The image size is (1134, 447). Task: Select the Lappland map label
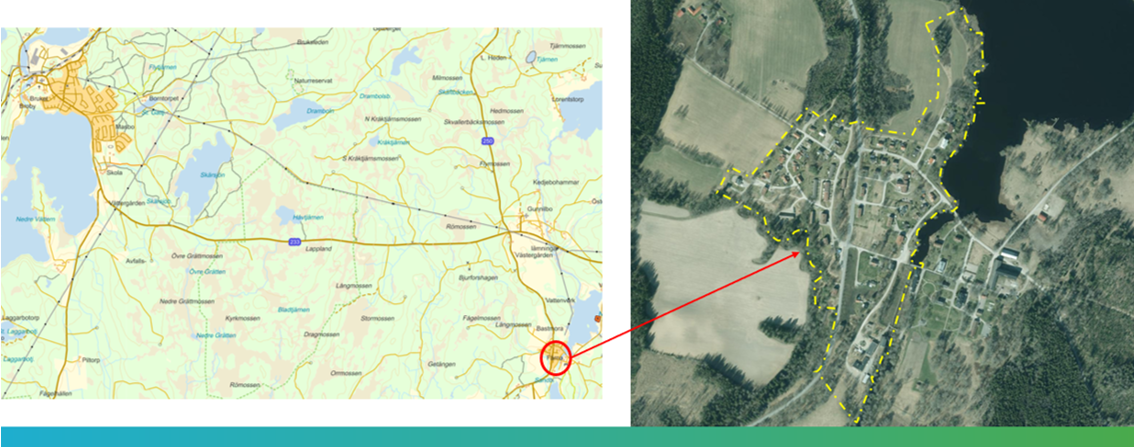coord(300,249)
